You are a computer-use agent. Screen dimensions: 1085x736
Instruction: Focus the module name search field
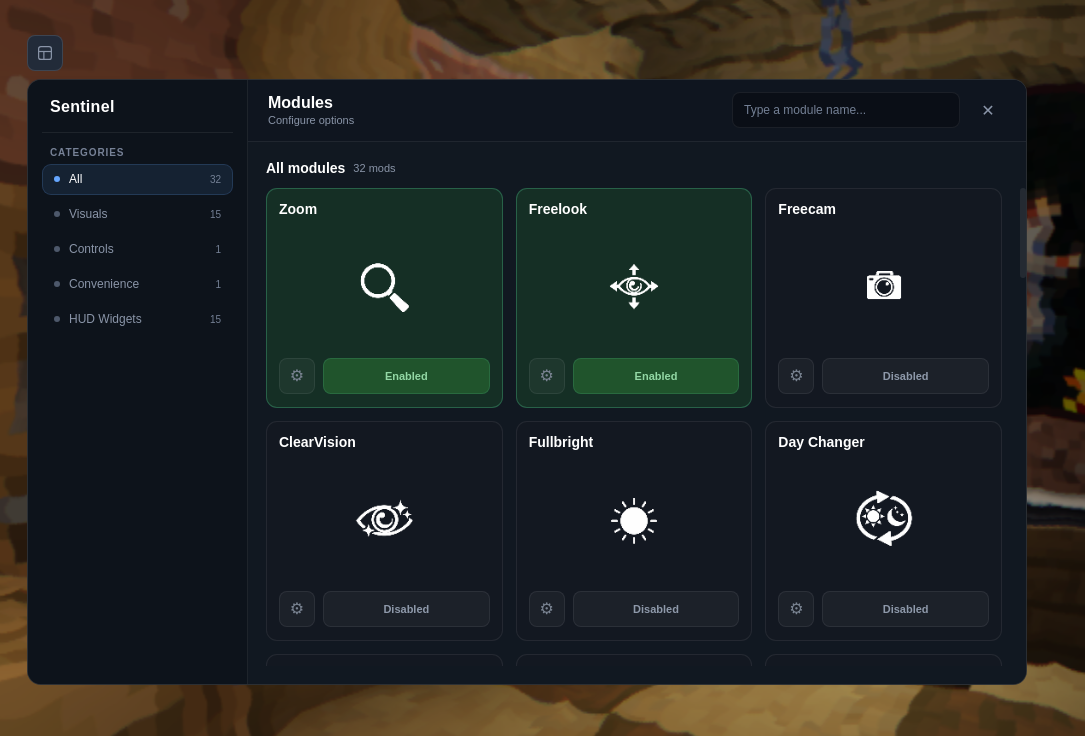pyautogui.click(x=846, y=110)
